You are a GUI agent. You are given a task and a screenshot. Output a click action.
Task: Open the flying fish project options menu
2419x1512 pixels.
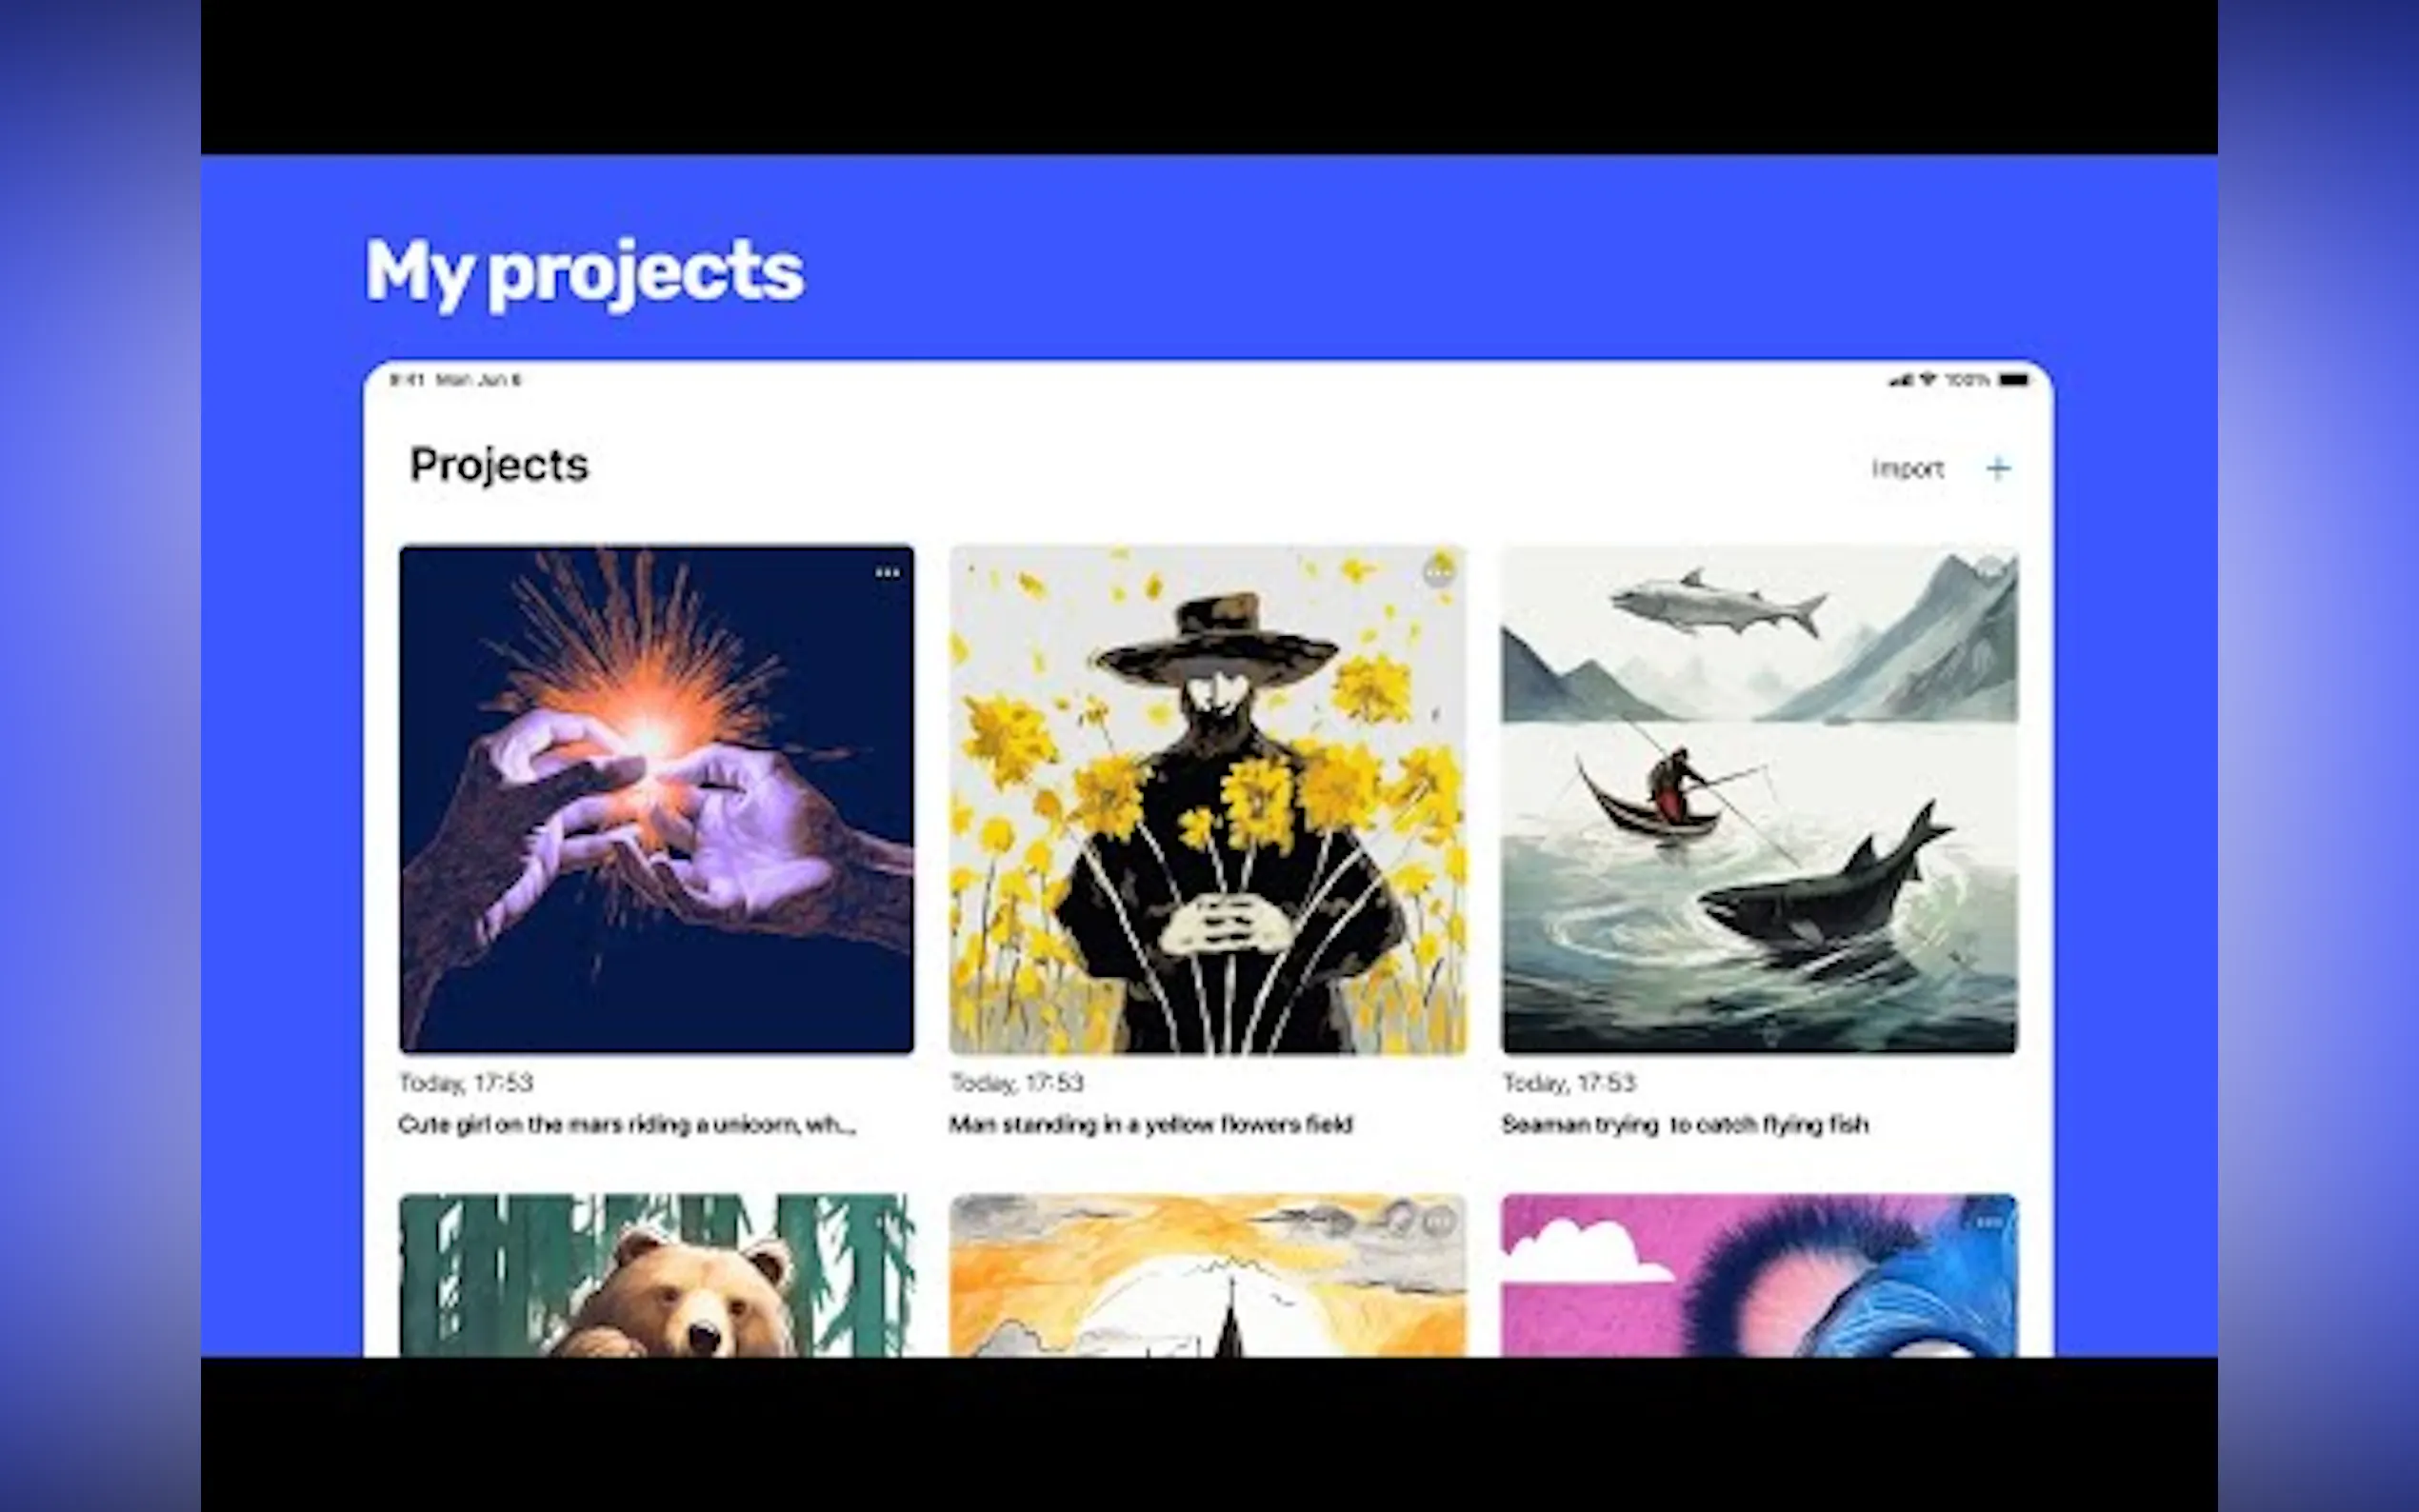click(1989, 571)
